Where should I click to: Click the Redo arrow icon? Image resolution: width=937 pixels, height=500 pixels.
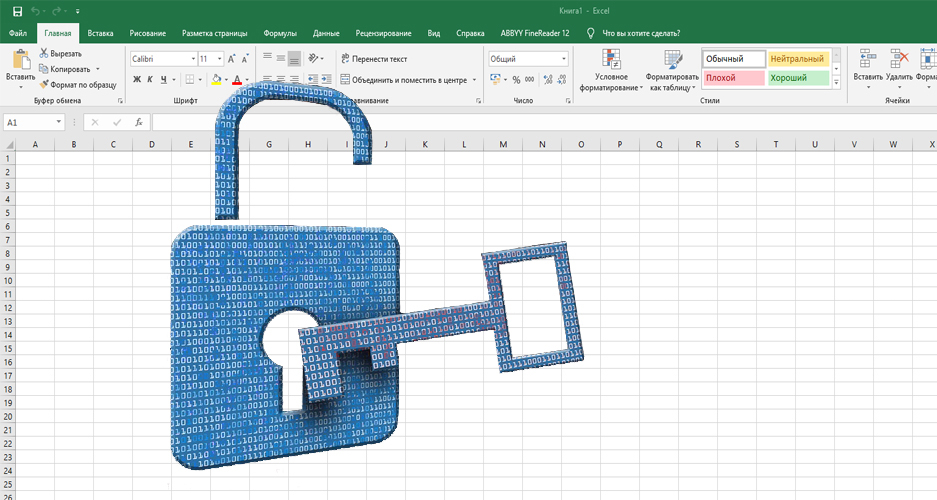[x=57, y=11]
